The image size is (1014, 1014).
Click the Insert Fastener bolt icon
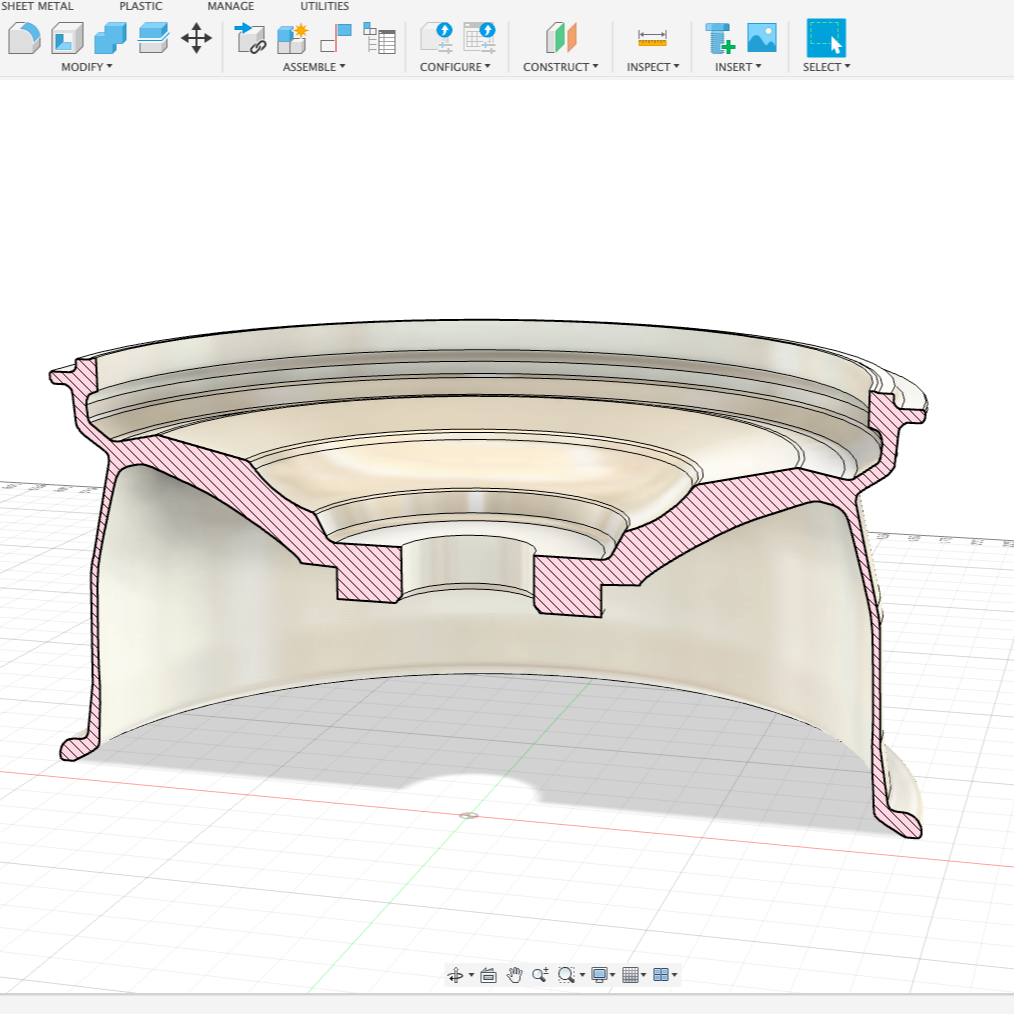tap(719, 38)
